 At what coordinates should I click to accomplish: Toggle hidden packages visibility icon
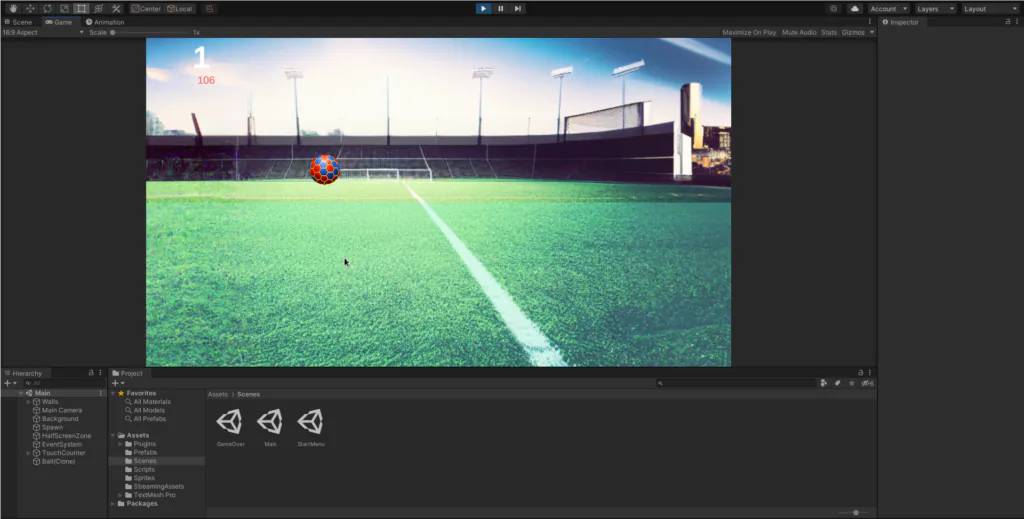pos(867,383)
